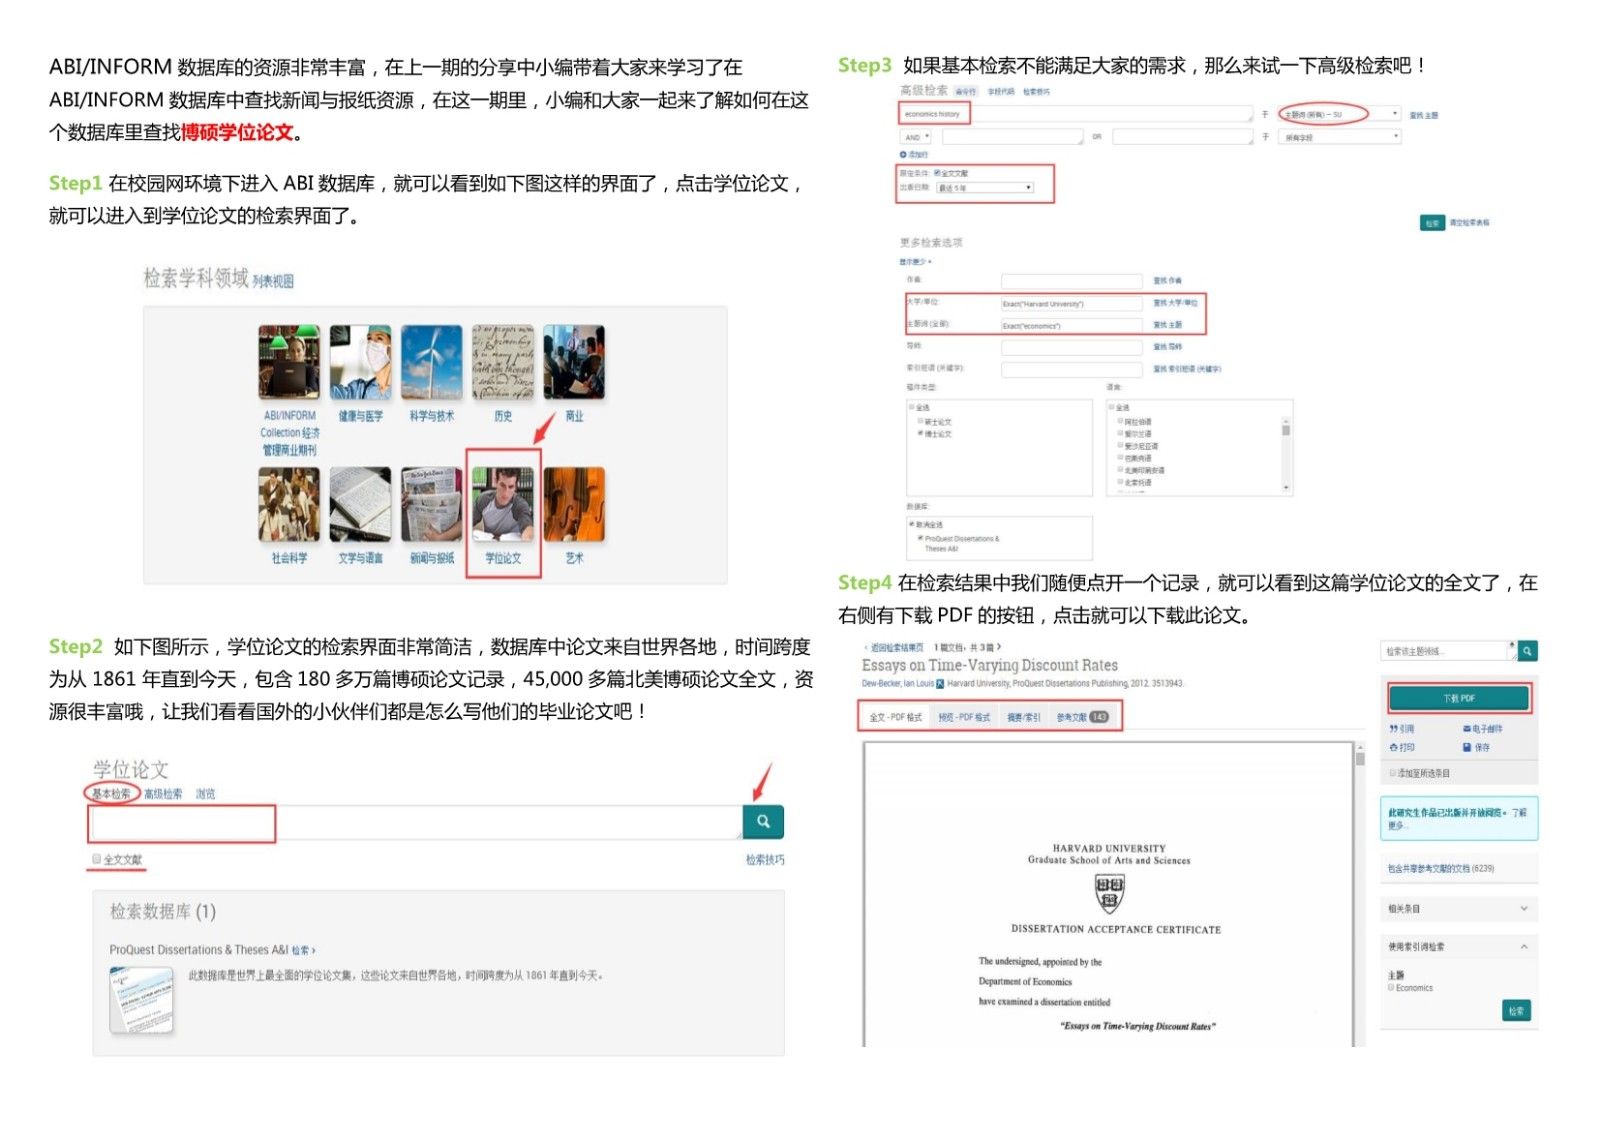
Task: Open the 所有字段 field dropdown
Action: coord(1340,137)
